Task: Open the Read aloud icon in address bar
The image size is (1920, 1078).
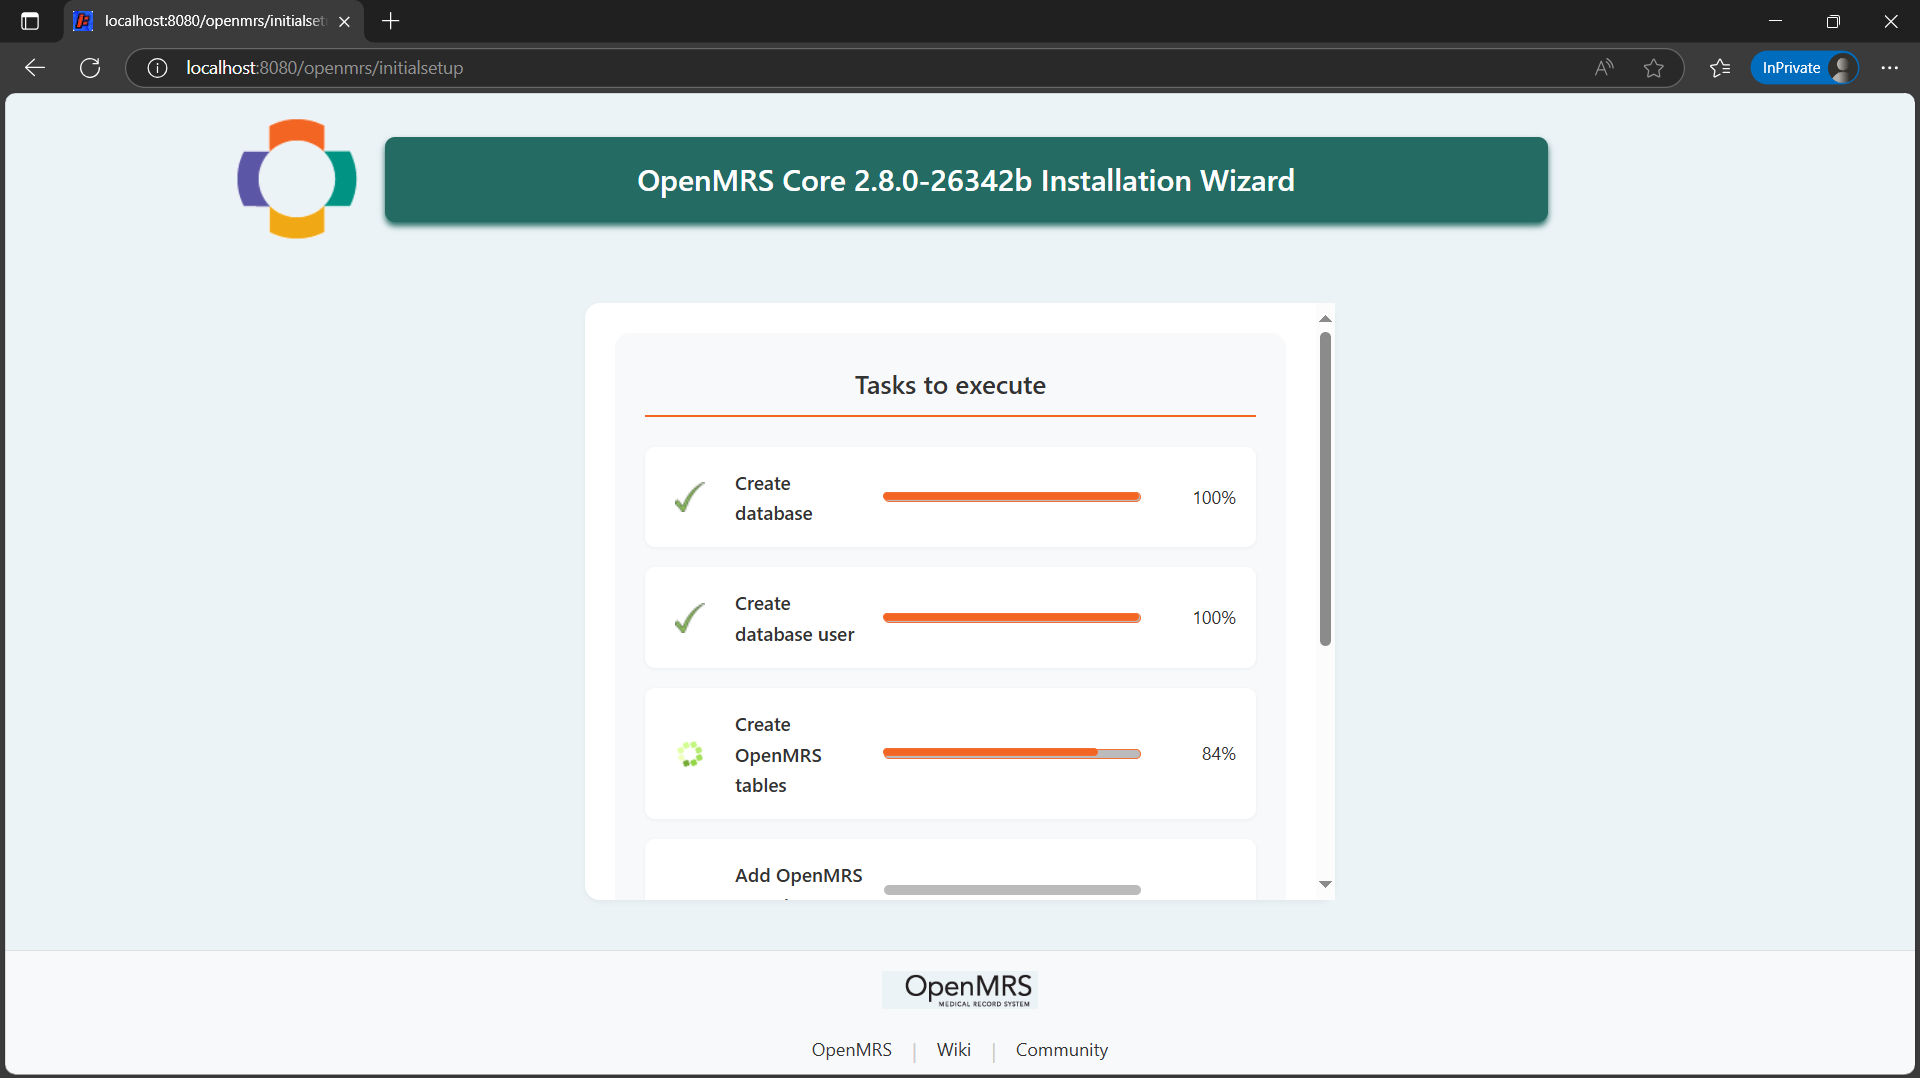Action: tap(1604, 68)
